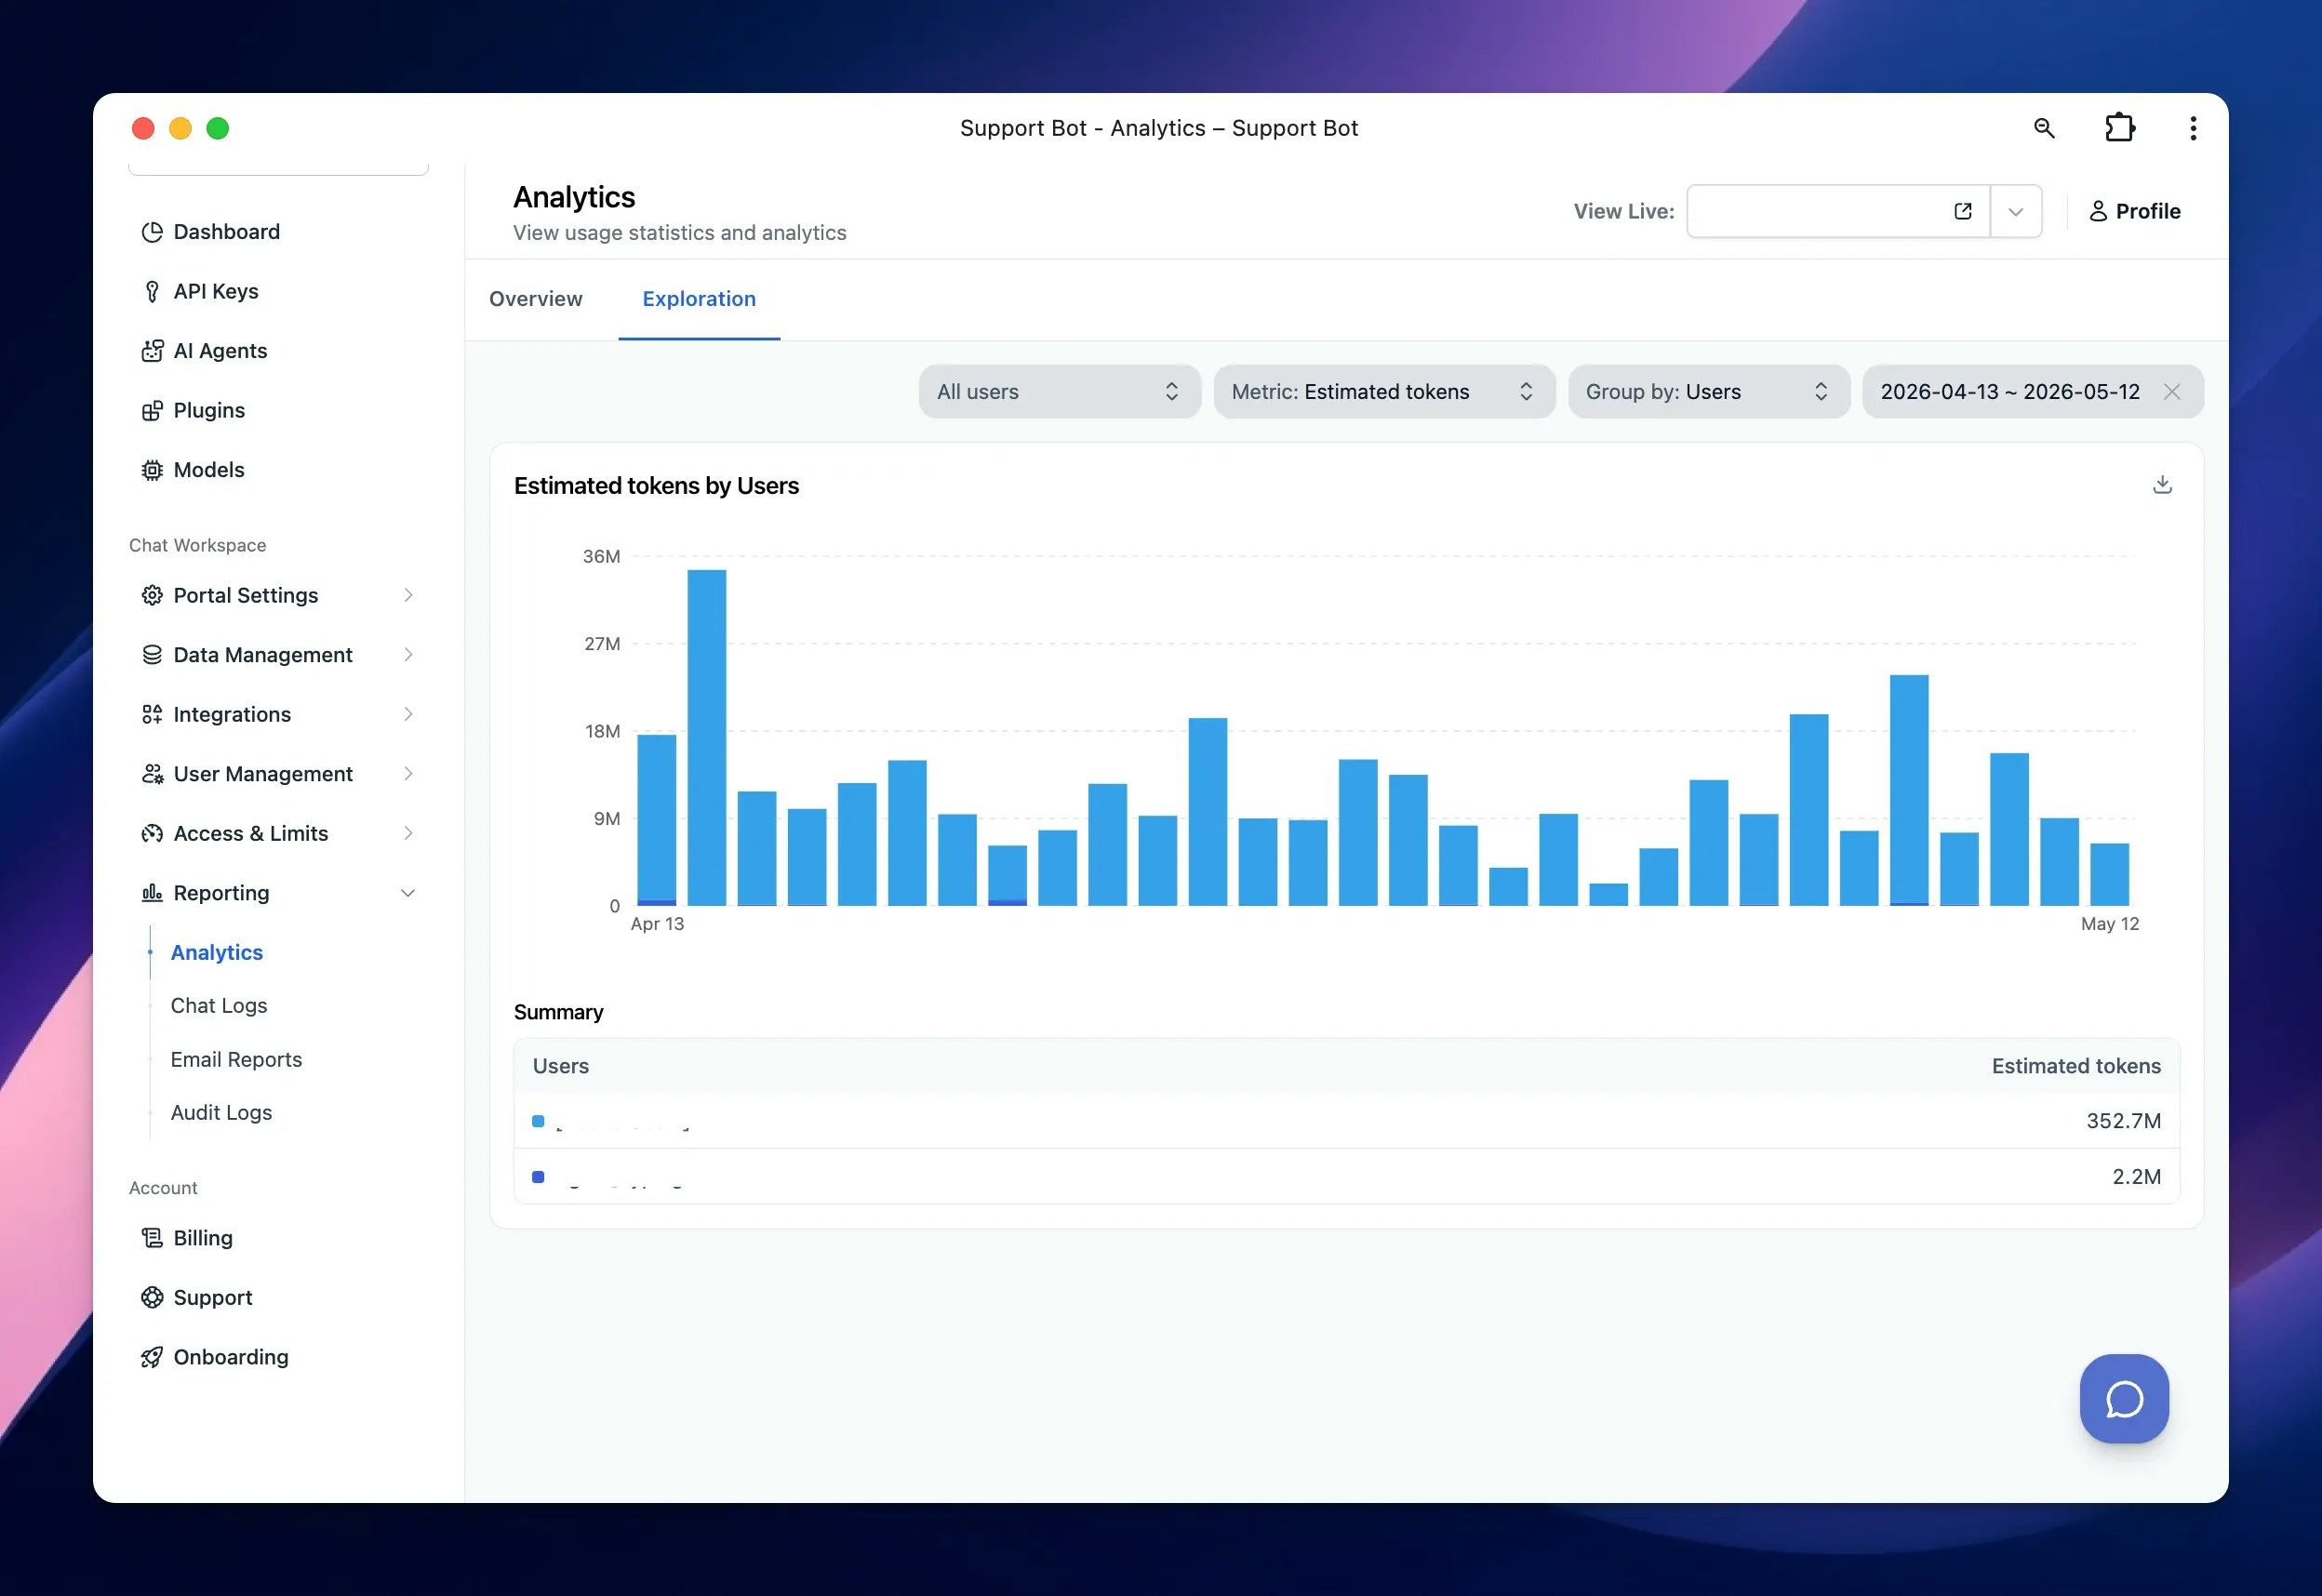
Task: Open the floating chat bubble button
Action: pos(2124,1399)
